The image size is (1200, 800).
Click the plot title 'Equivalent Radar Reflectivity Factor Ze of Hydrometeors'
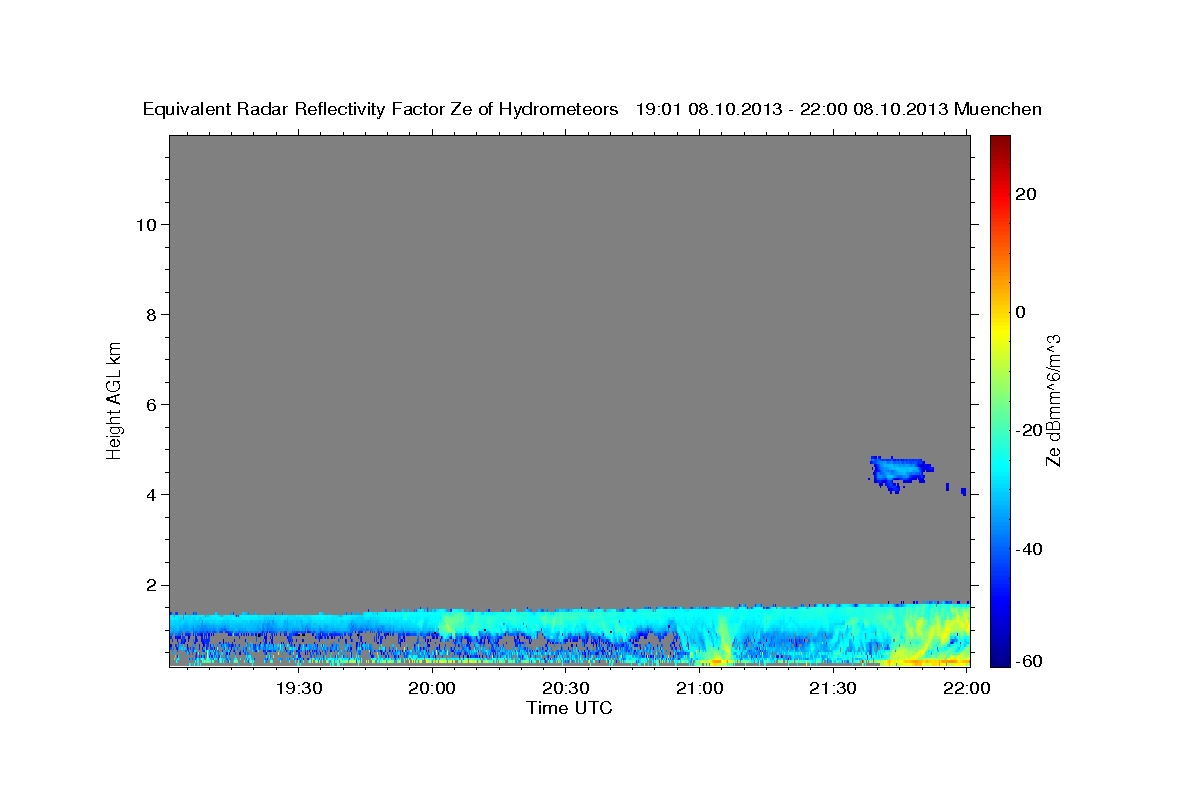(x=381, y=109)
